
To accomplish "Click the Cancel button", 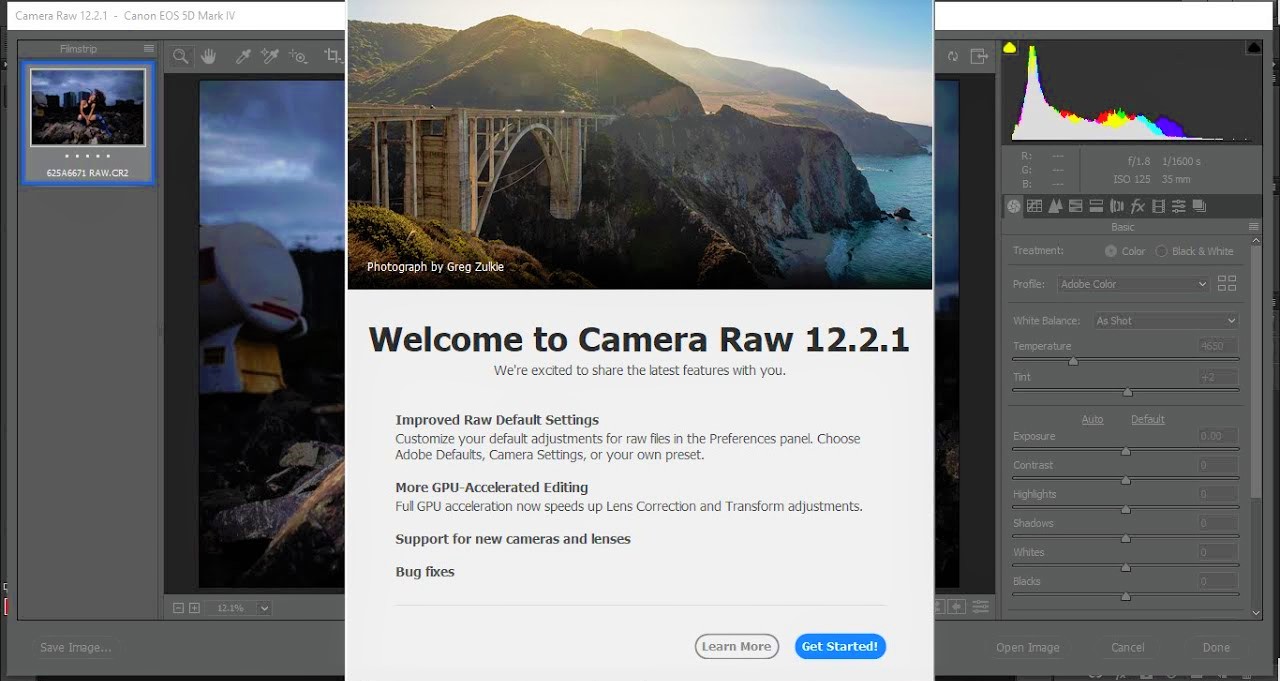I will pos(1128,647).
